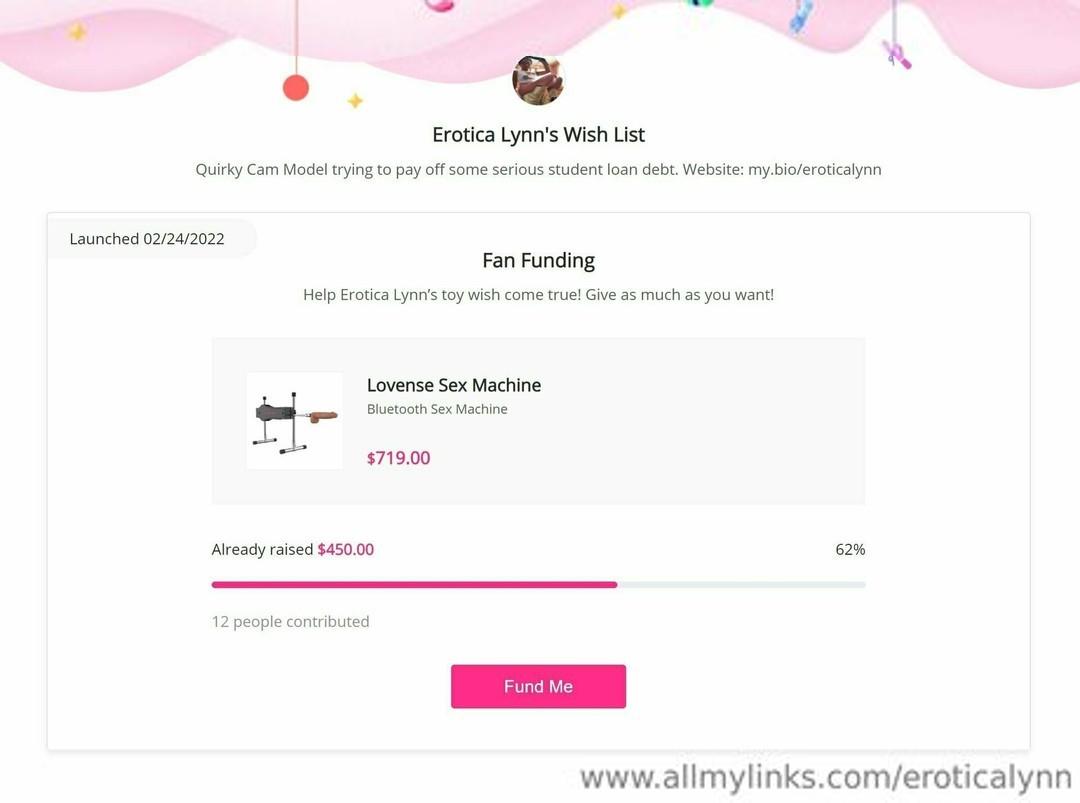1080x803 pixels.
Task: Click the Fund Me button
Action: [538, 686]
